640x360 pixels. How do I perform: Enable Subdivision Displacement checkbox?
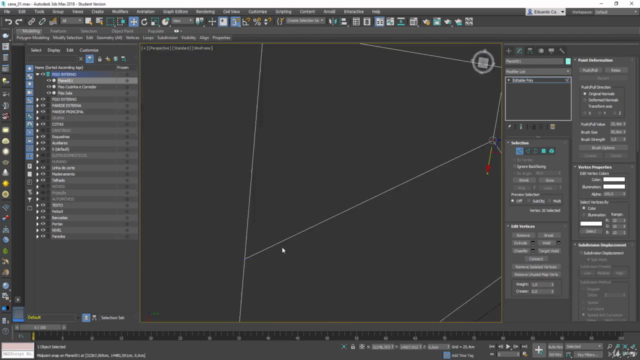[581, 253]
